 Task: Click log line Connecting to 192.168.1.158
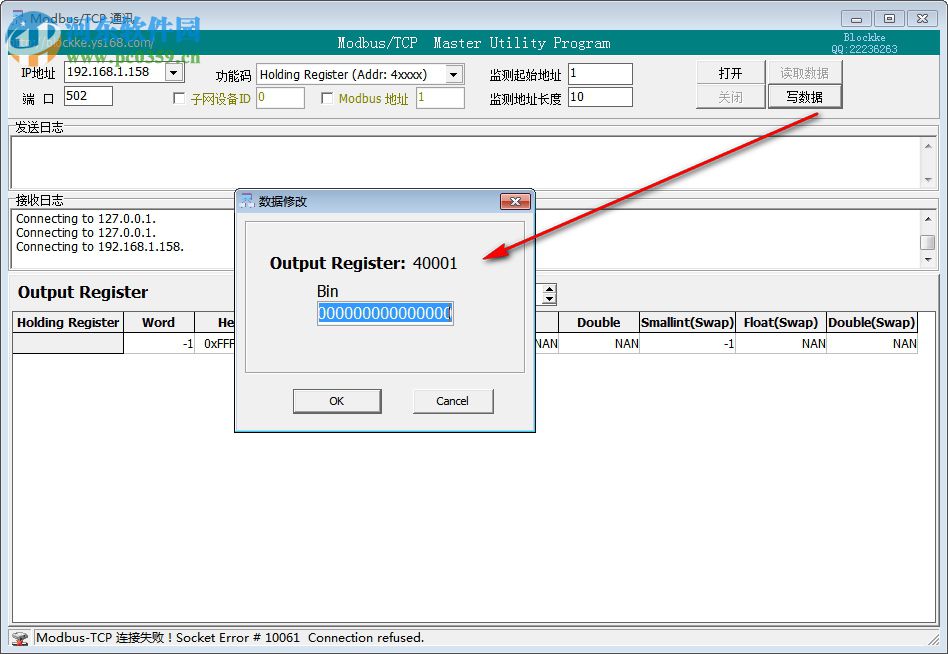(100, 247)
